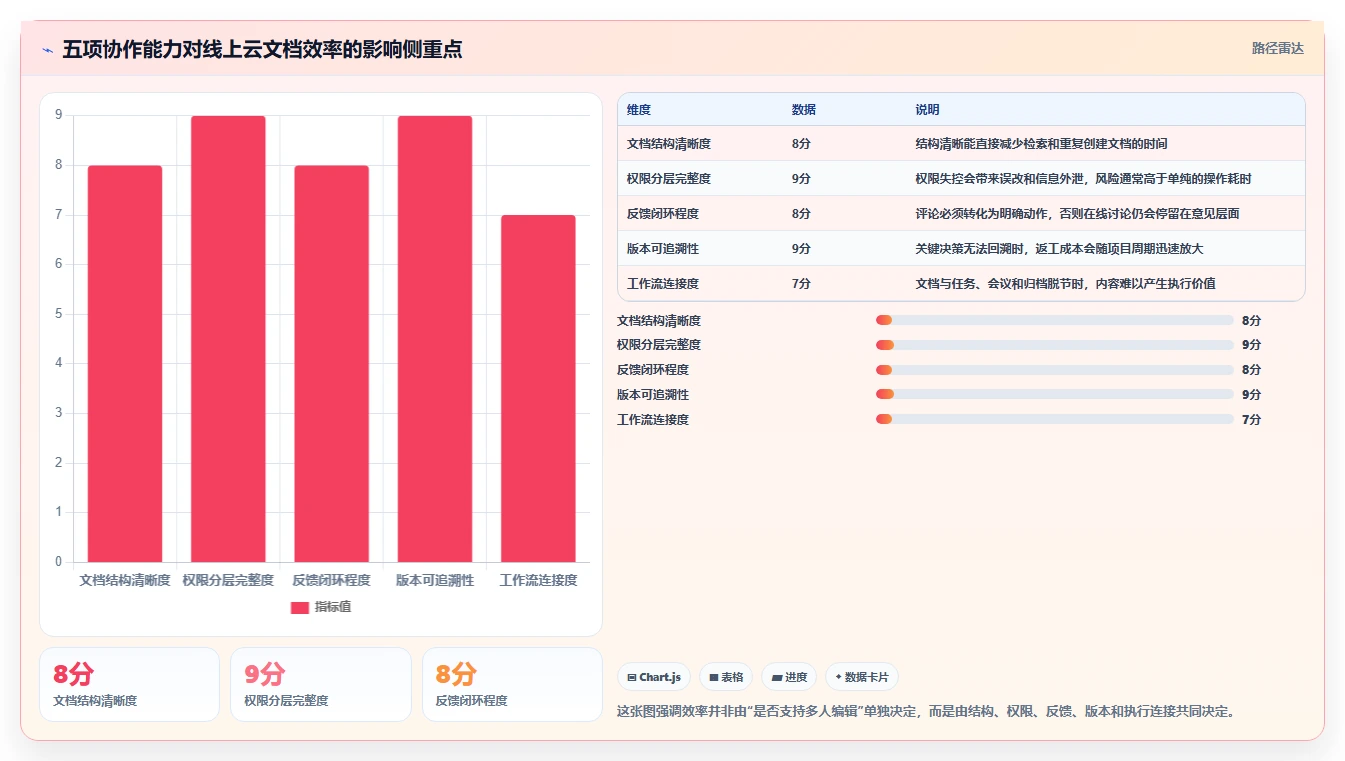Open the 8分 反馈闭环程度 data card
This screenshot has height=761, width=1345.
coord(512,684)
